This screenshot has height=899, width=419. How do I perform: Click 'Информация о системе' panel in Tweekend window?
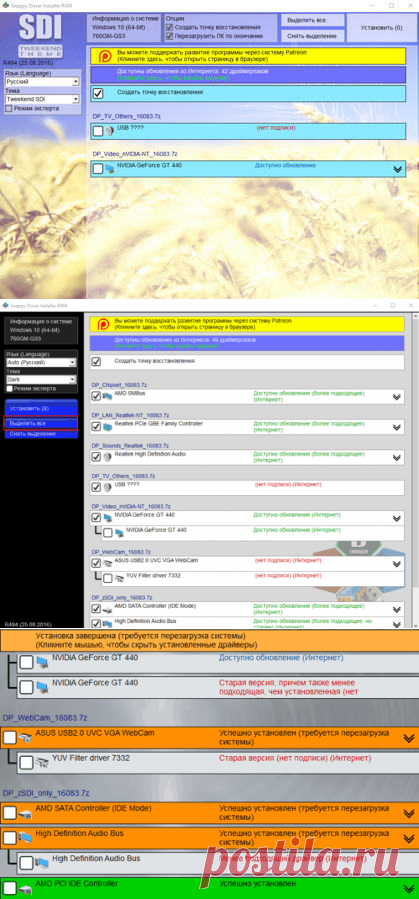(x=123, y=28)
